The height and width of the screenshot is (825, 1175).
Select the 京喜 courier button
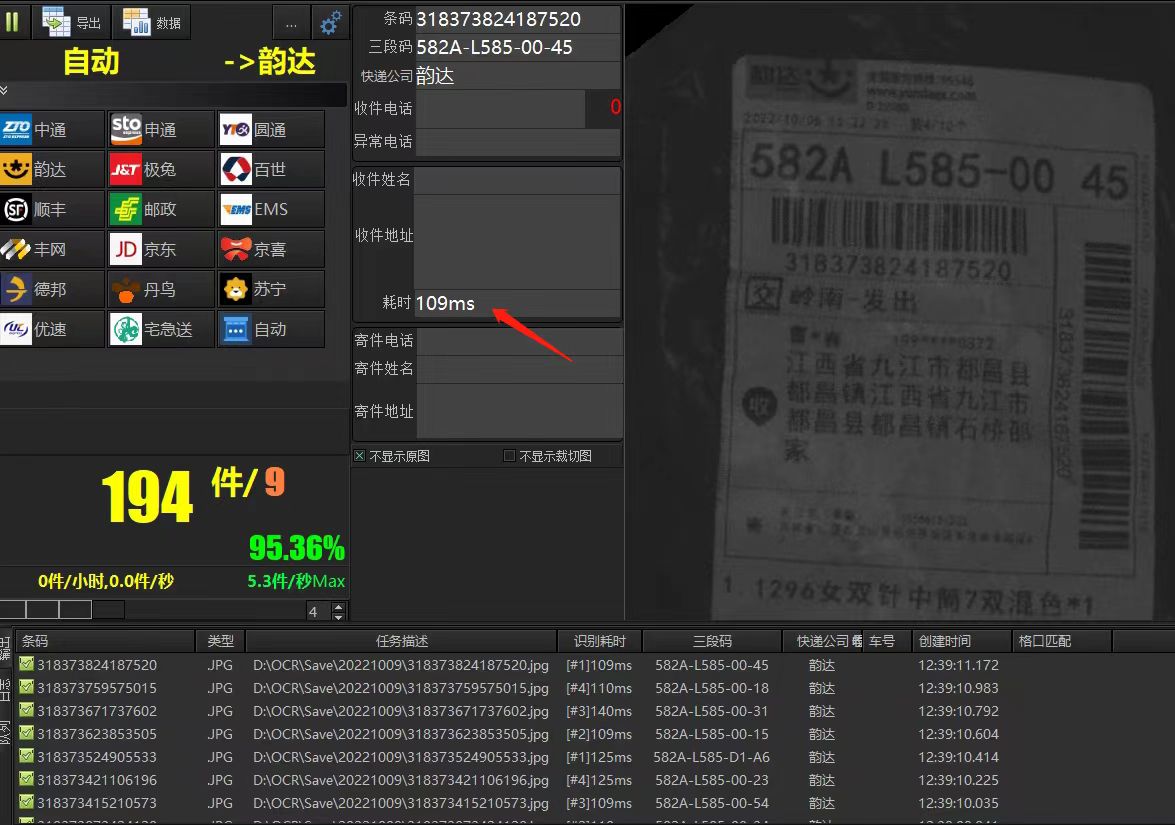coord(271,250)
